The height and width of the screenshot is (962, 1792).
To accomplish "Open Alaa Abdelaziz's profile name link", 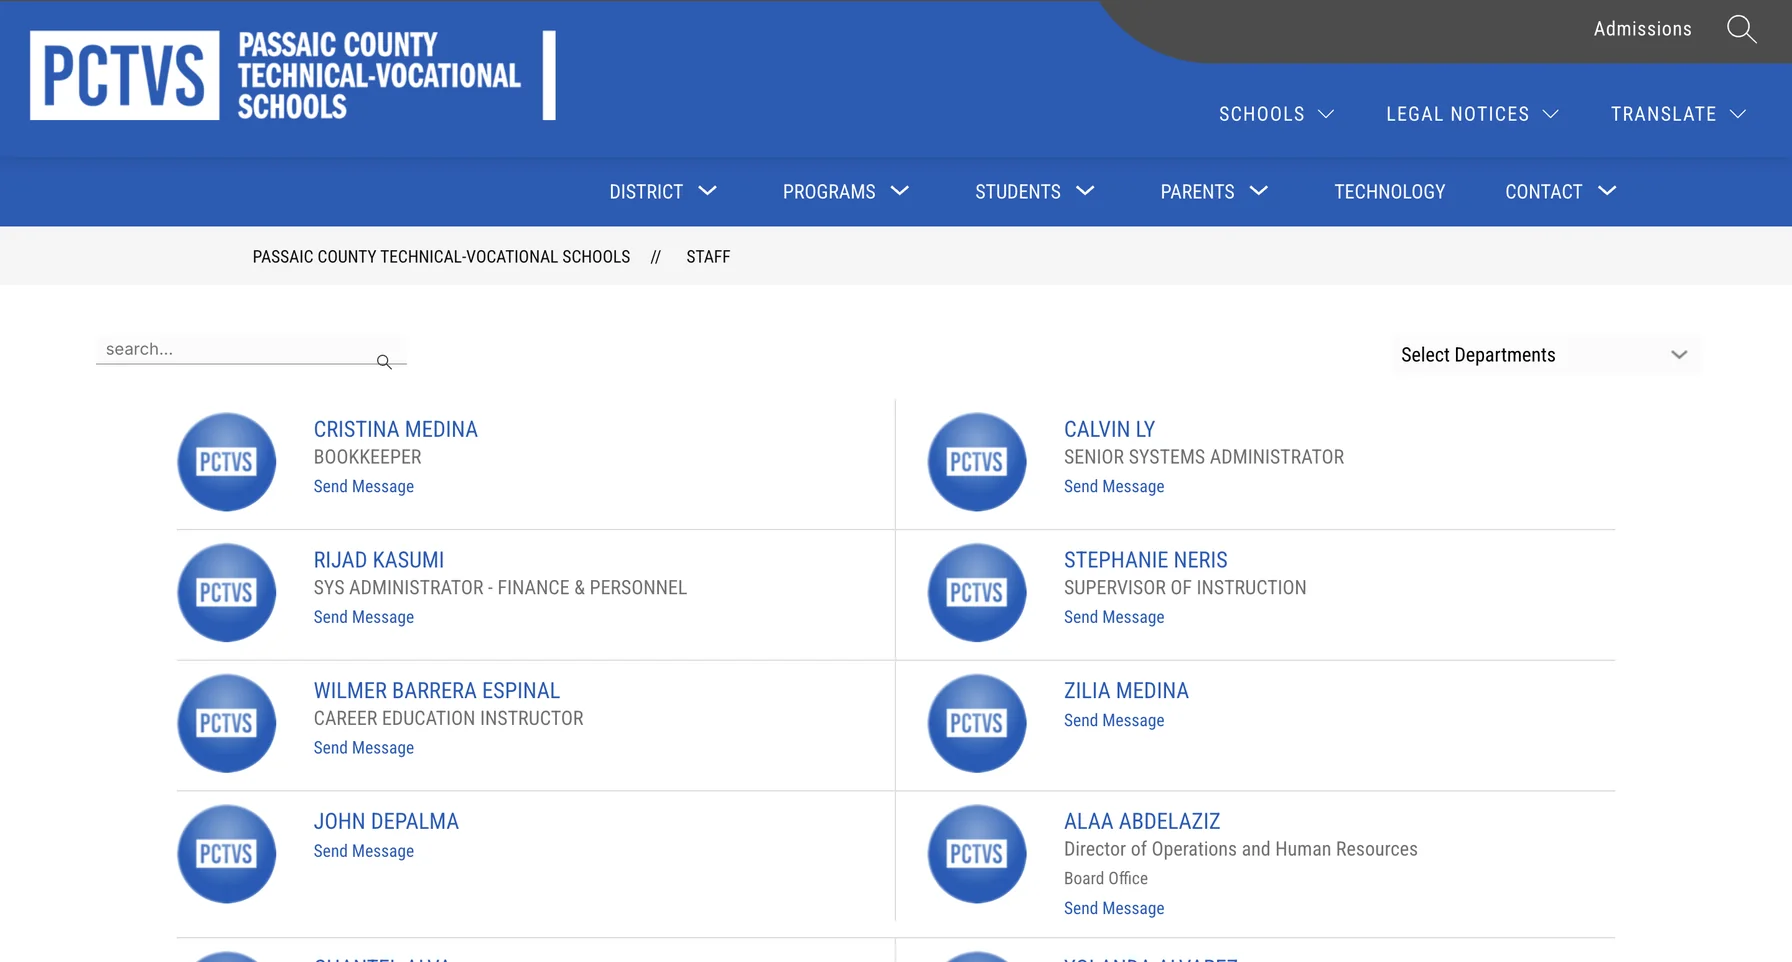I will click(1142, 821).
